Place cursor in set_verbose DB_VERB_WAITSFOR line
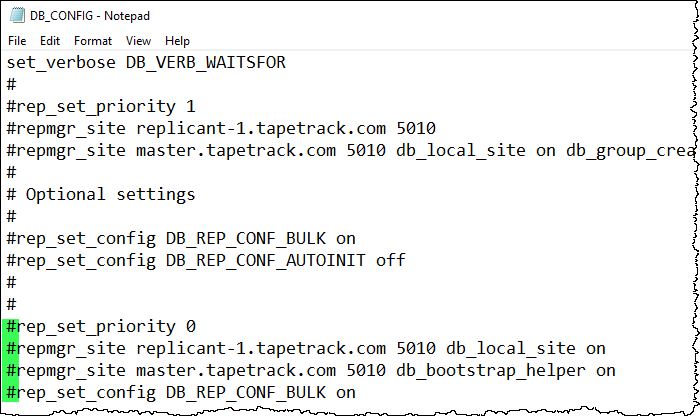This screenshot has width=700, height=416. (x=146, y=62)
